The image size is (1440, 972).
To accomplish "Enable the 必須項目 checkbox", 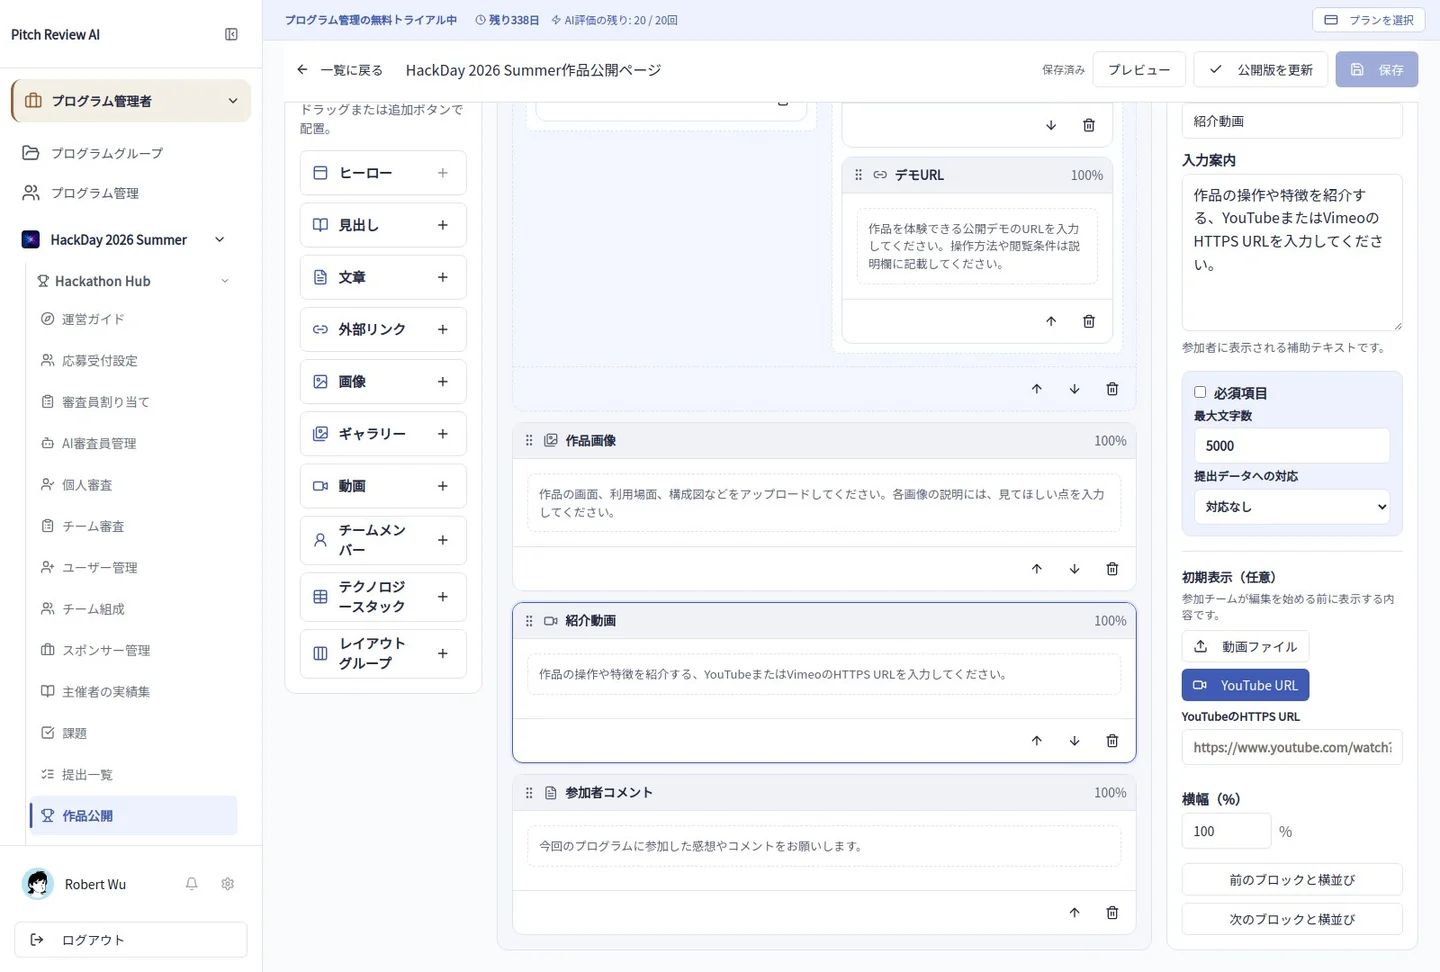I will 1200,392.
